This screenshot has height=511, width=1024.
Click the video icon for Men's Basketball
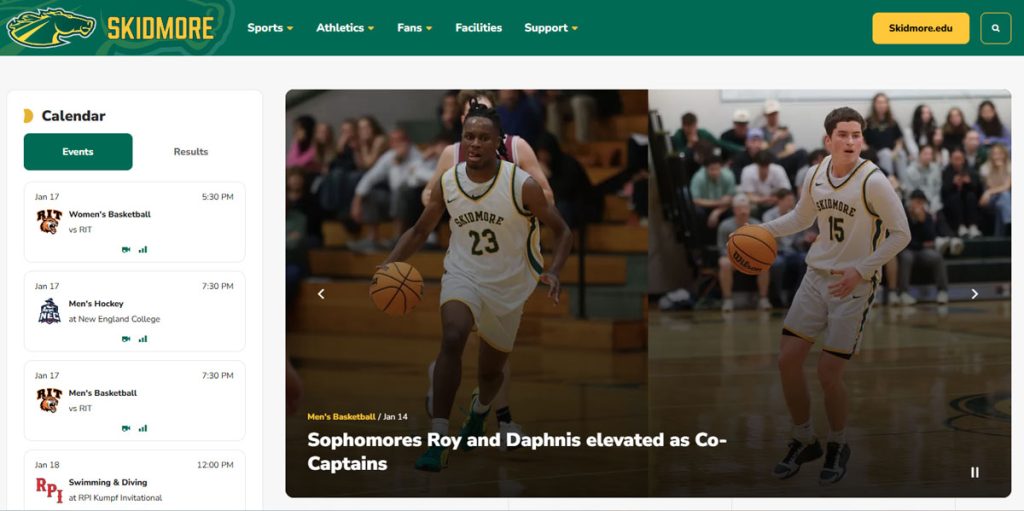[x=126, y=428]
